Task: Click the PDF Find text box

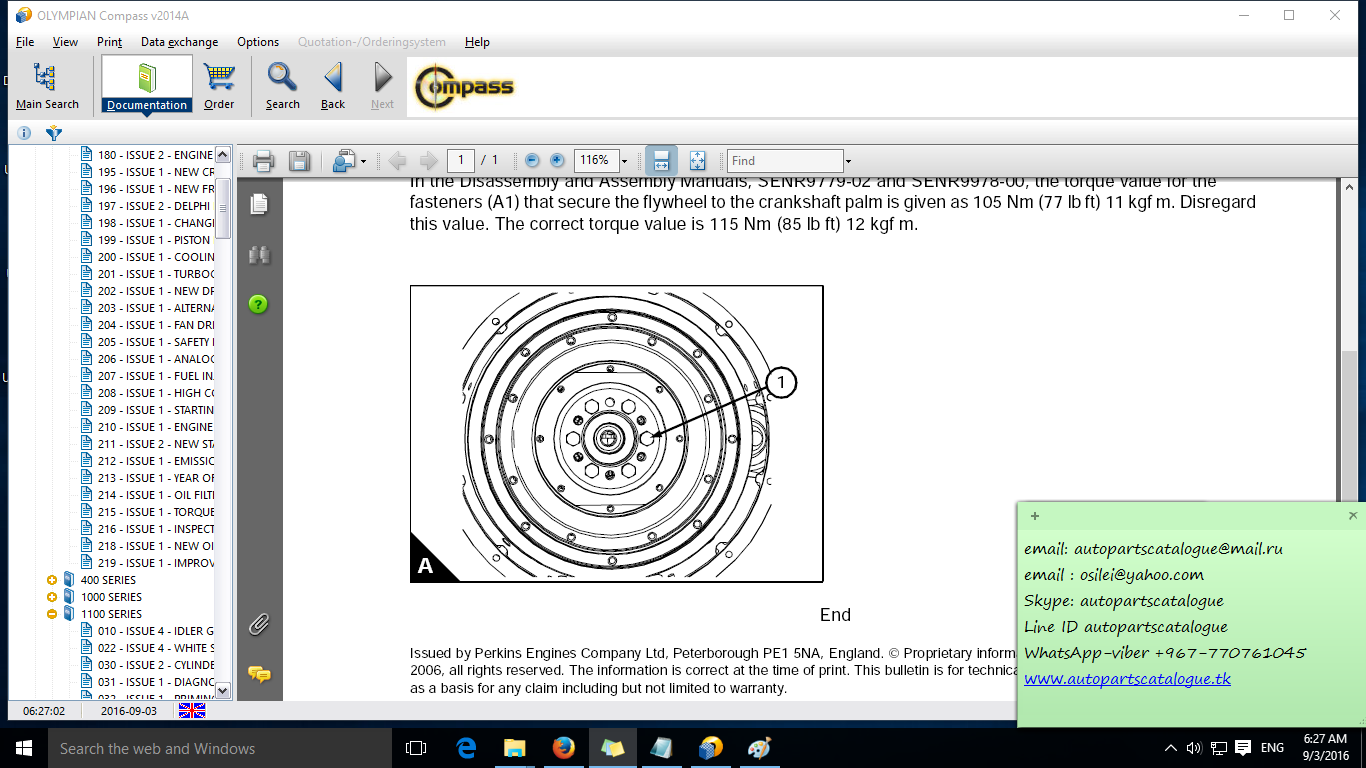Action: coord(786,160)
